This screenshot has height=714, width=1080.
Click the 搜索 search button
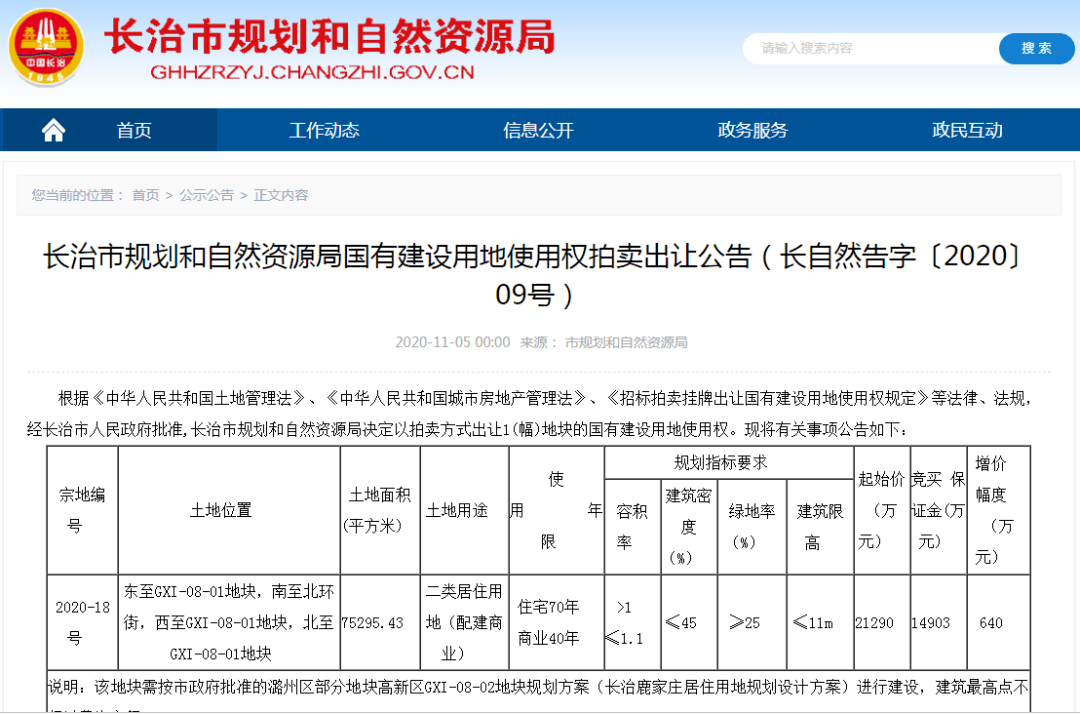coord(1036,48)
